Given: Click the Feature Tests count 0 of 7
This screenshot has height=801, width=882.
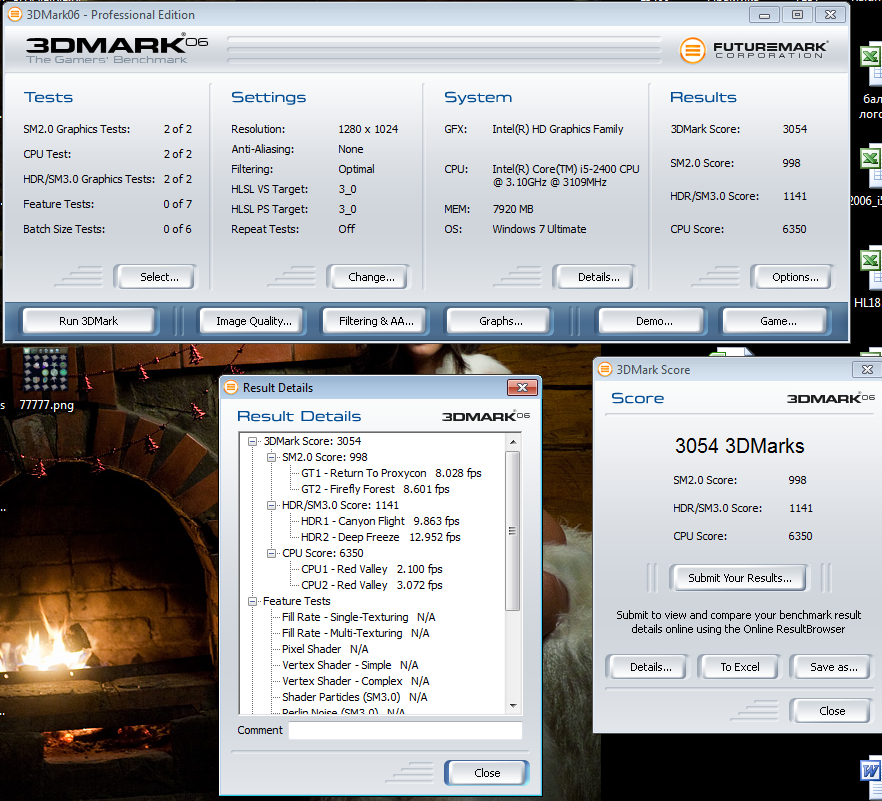Looking at the screenshot, I should [x=177, y=204].
